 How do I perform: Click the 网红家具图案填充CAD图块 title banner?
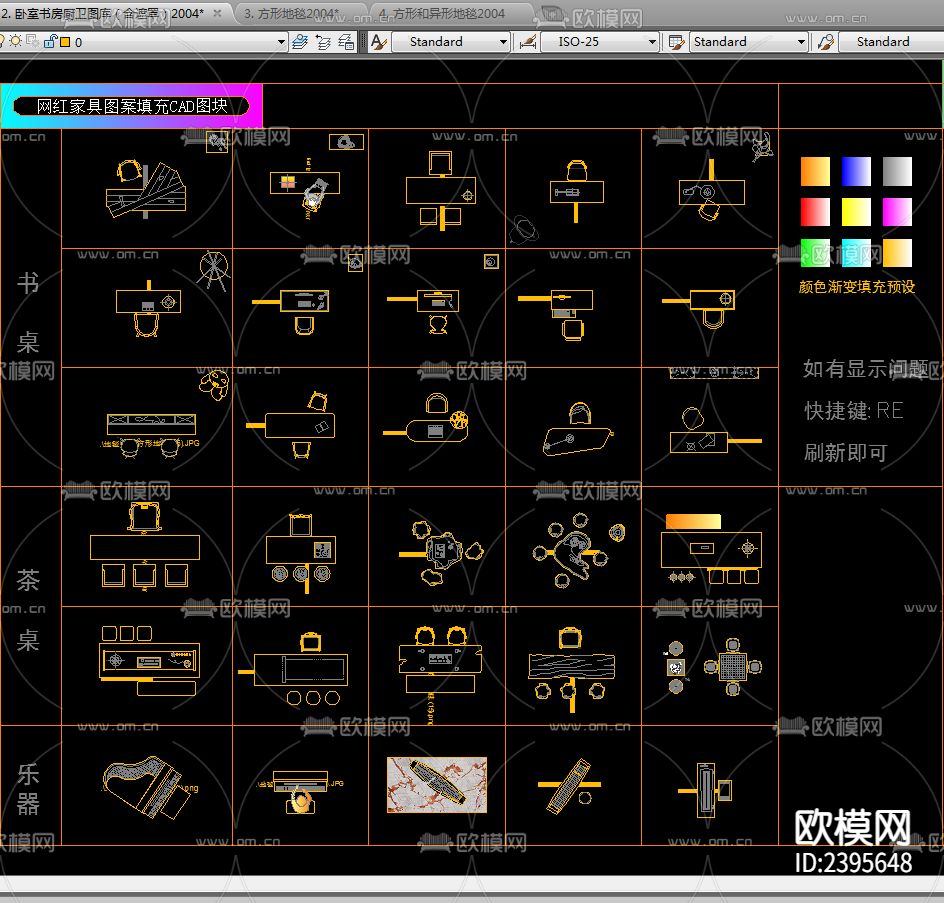coord(131,106)
